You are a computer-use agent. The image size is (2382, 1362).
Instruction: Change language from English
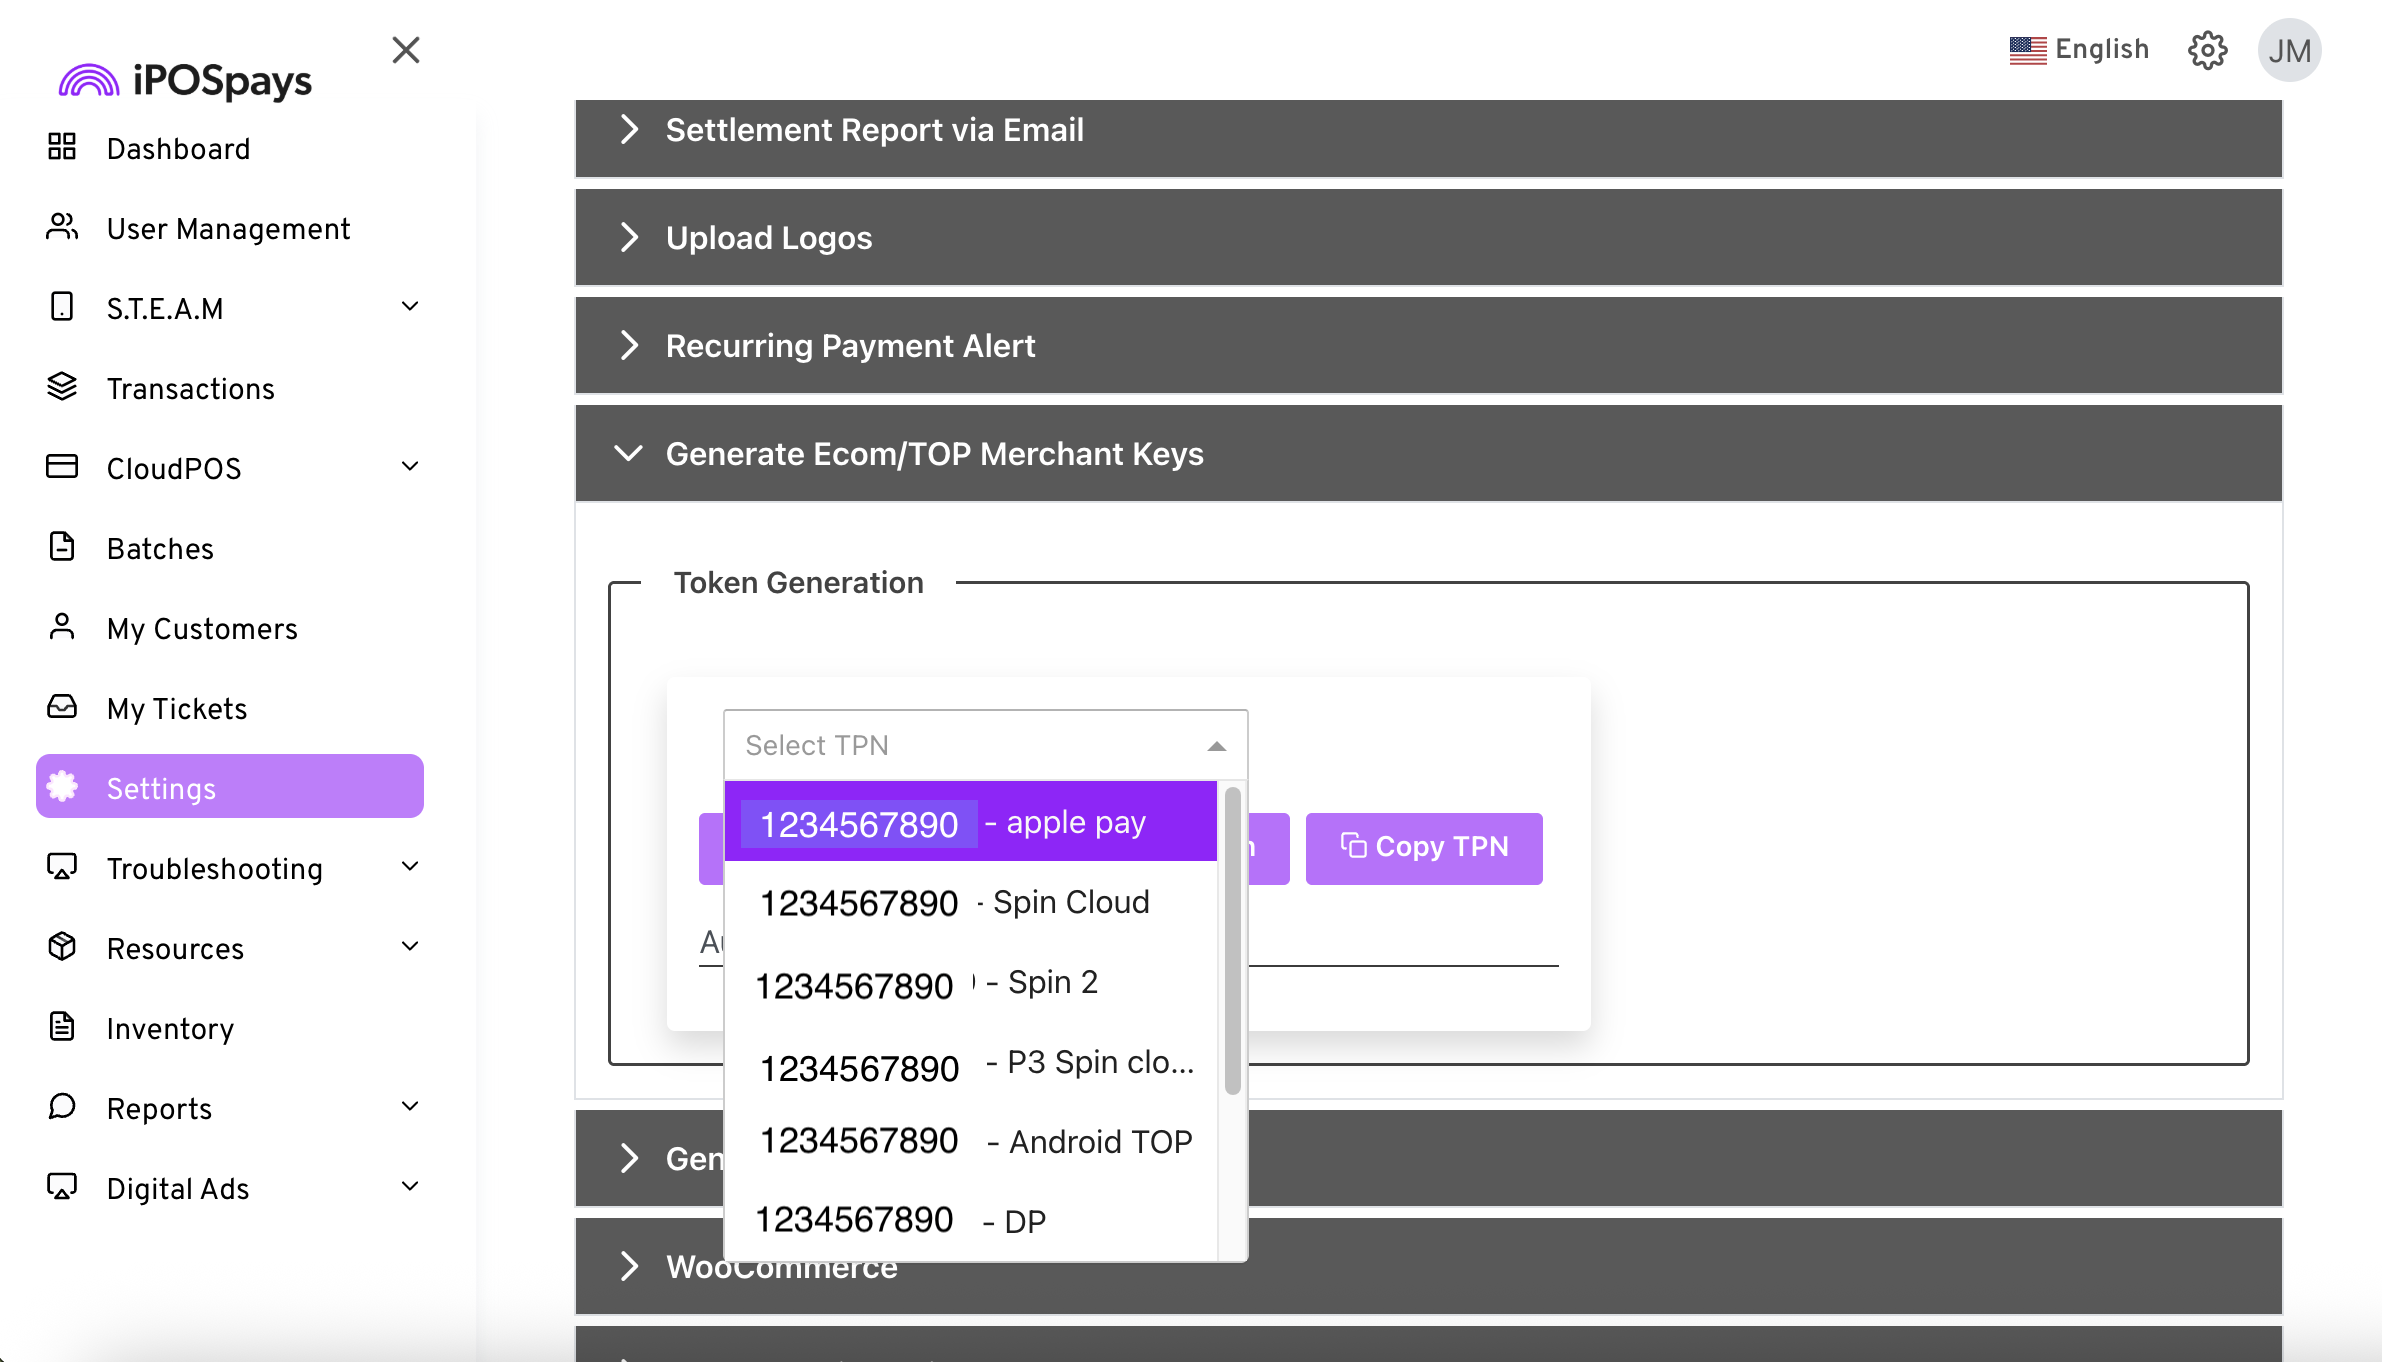point(2079,50)
